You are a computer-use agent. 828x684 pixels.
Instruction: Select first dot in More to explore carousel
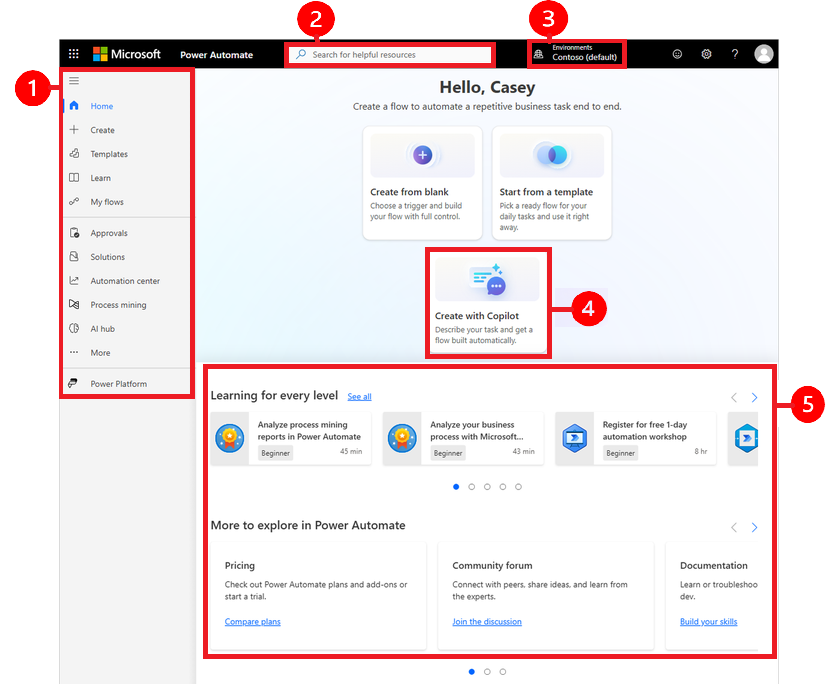tap(472, 671)
